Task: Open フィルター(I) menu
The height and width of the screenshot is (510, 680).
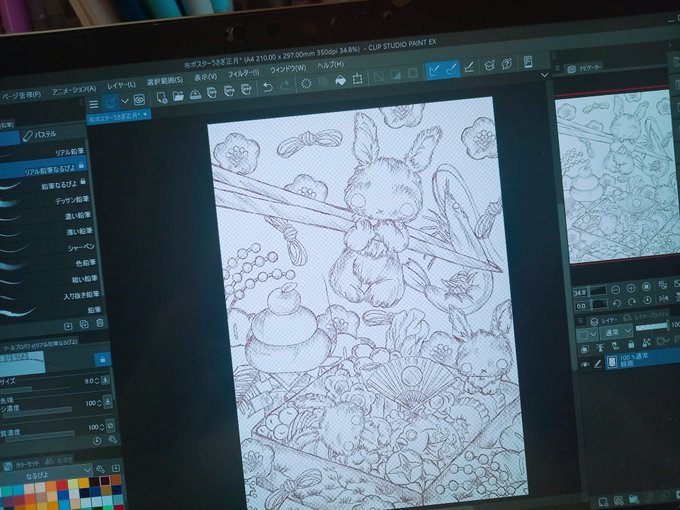Action: pyautogui.click(x=243, y=74)
